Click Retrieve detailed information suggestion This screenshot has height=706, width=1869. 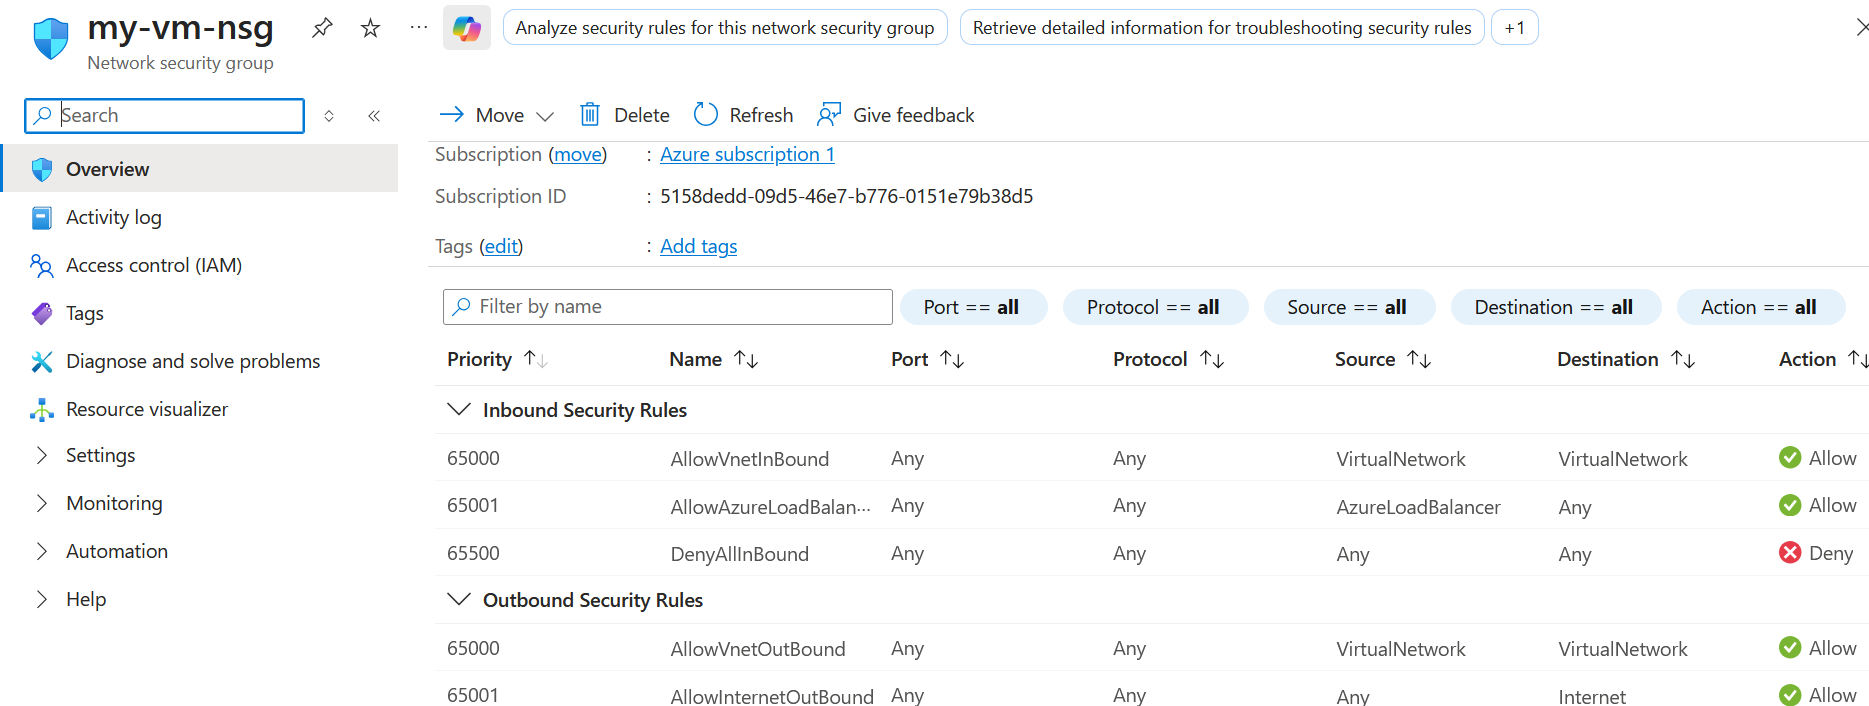point(1222,28)
